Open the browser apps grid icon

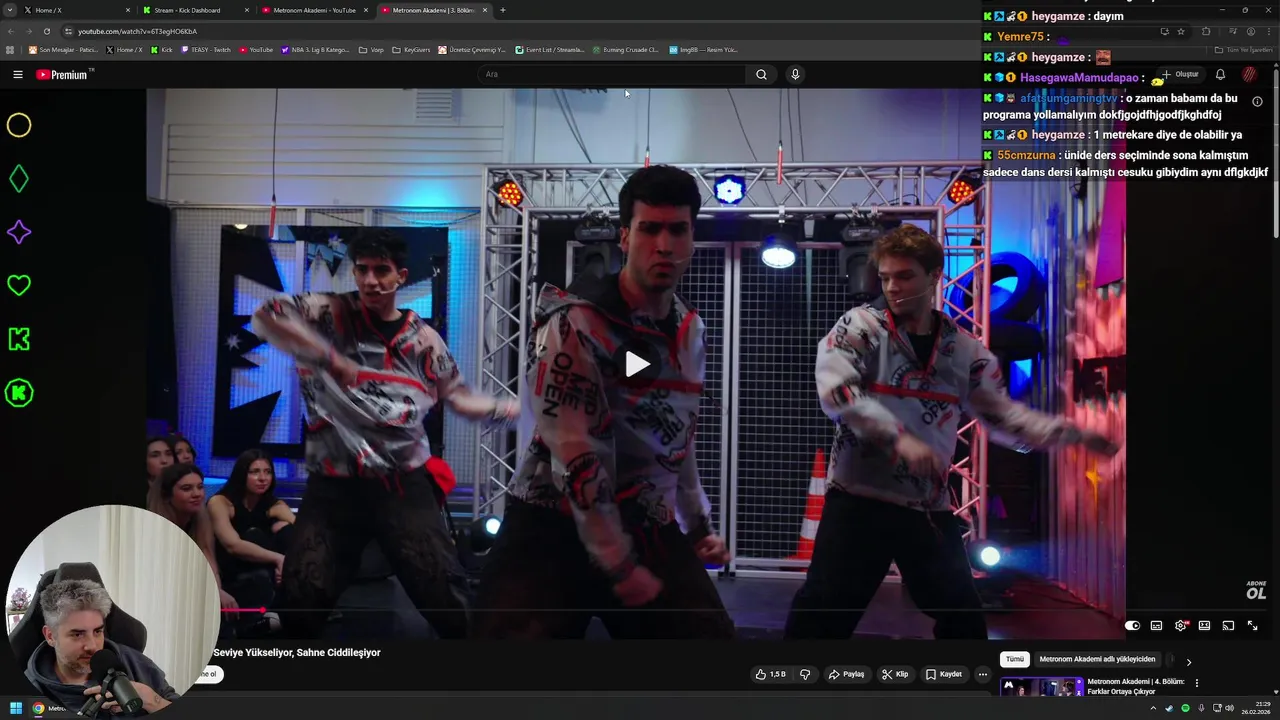pyautogui.click(x=10, y=49)
